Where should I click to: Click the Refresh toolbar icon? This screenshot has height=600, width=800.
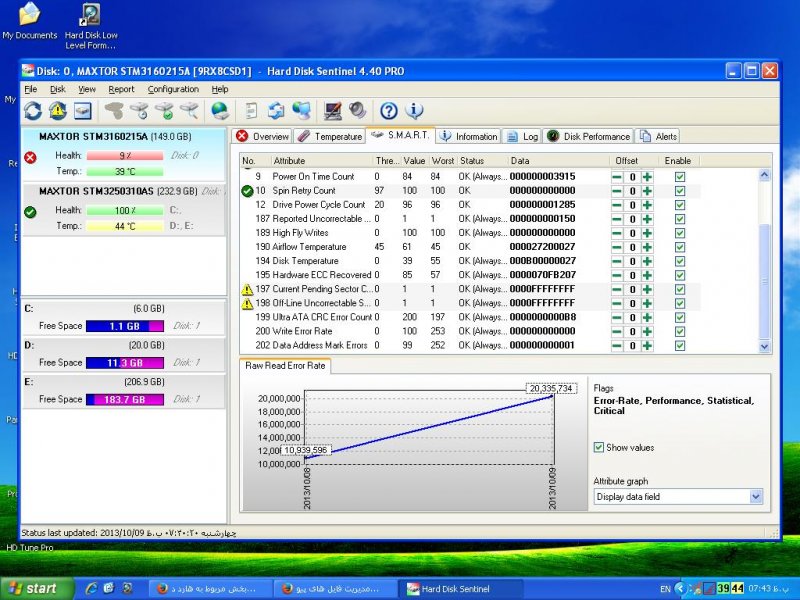[x=33, y=111]
